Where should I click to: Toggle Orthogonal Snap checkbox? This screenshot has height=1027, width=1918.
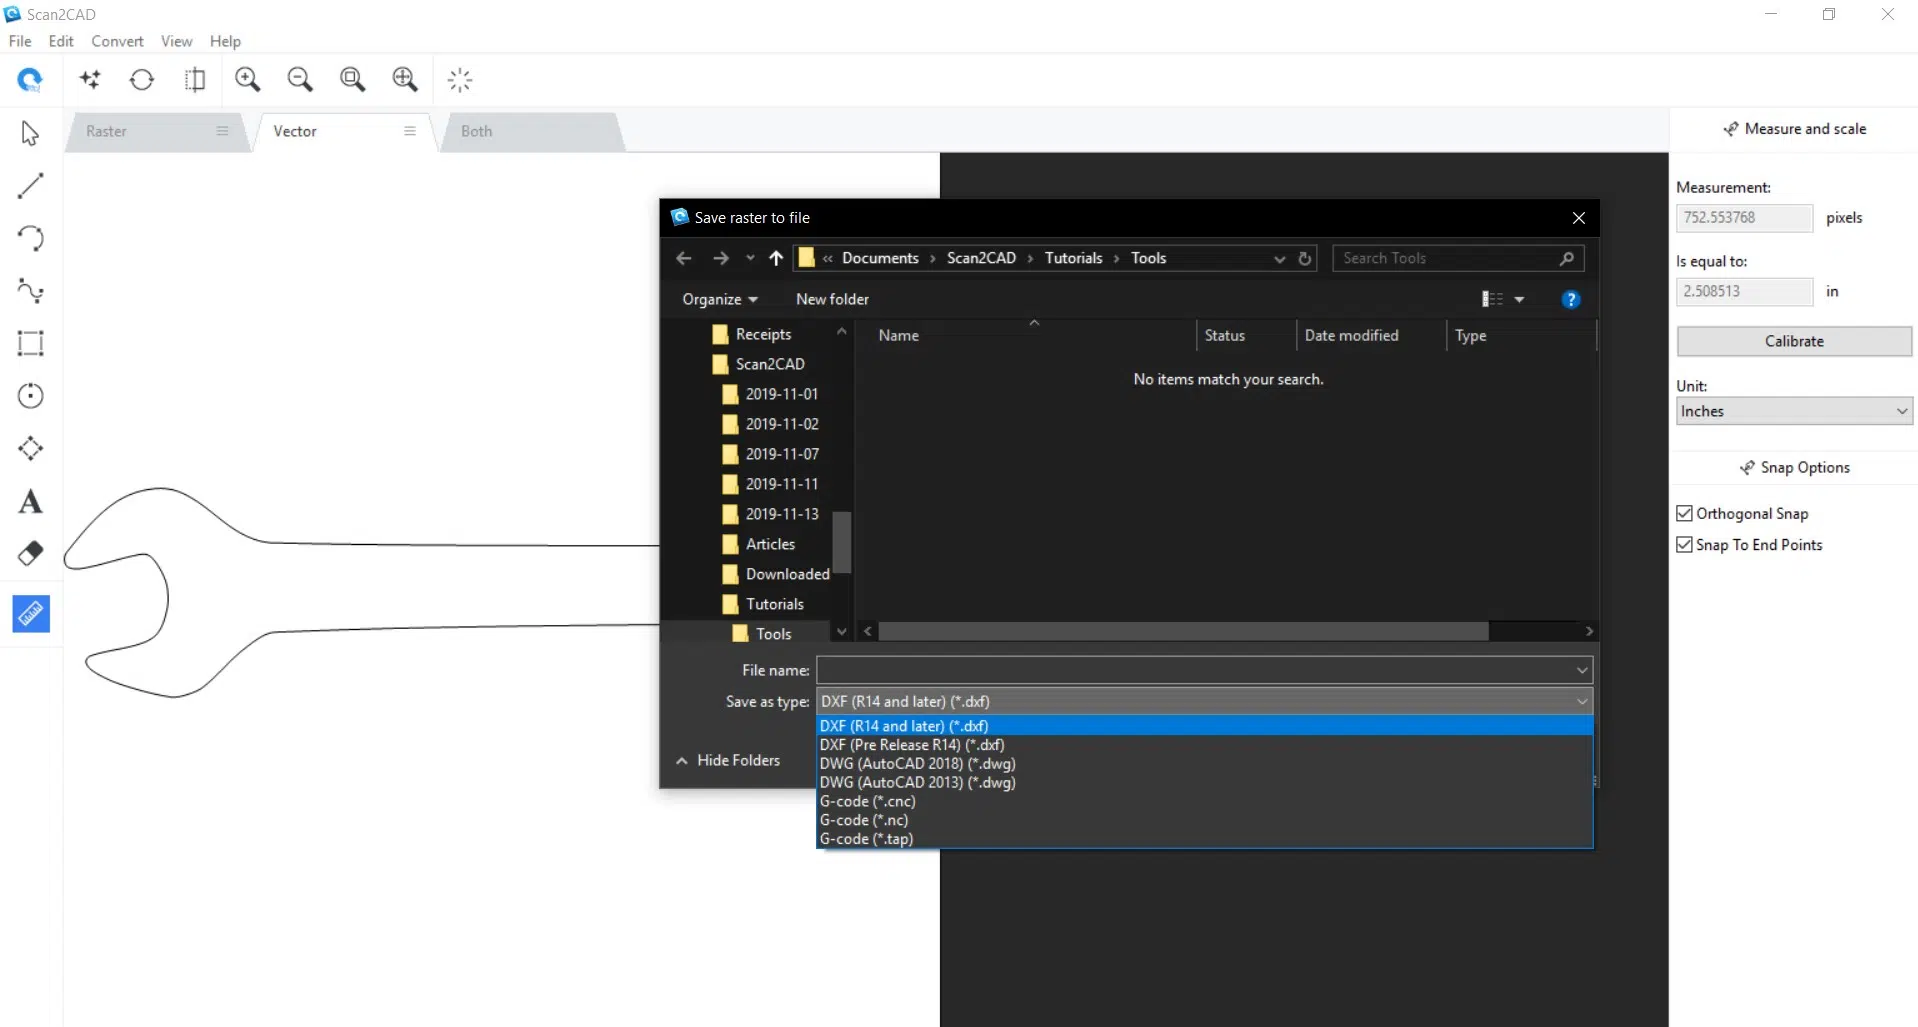coord(1685,513)
